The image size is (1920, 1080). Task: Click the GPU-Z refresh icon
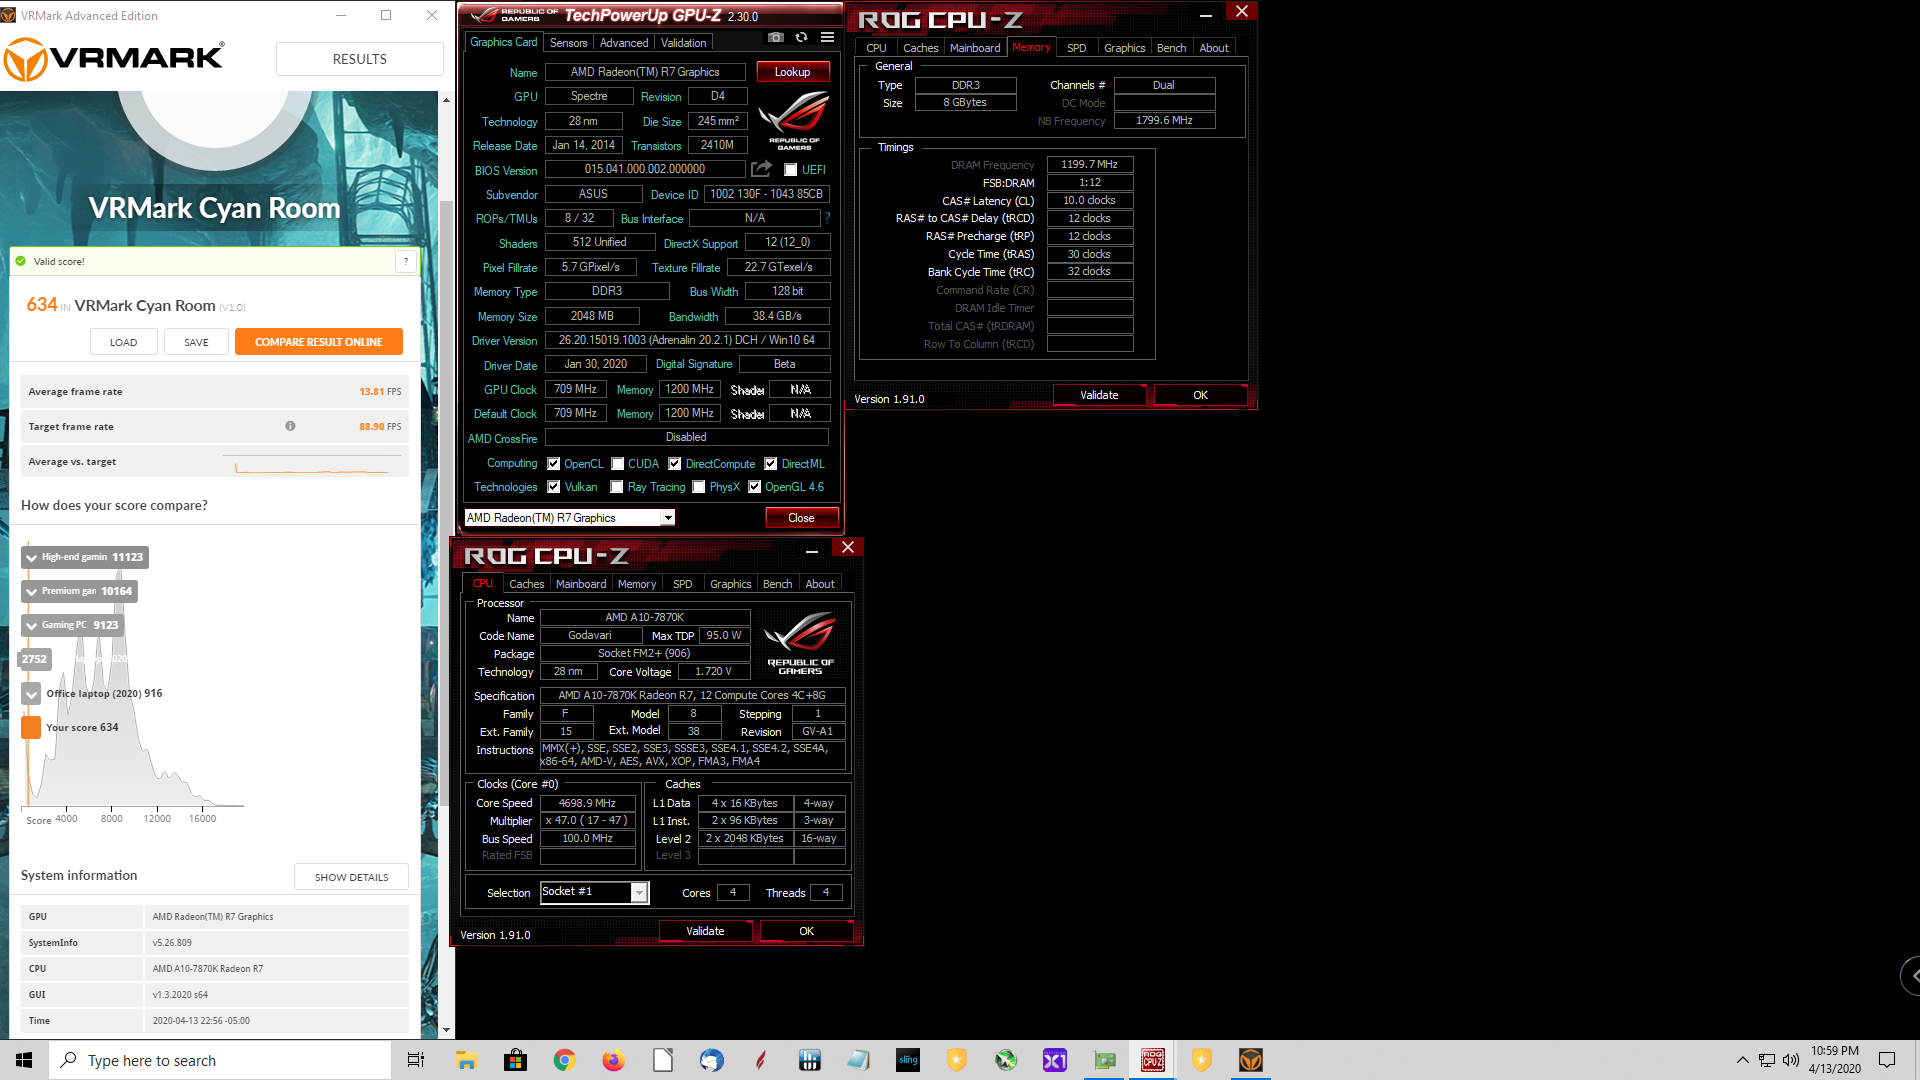click(801, 38)
